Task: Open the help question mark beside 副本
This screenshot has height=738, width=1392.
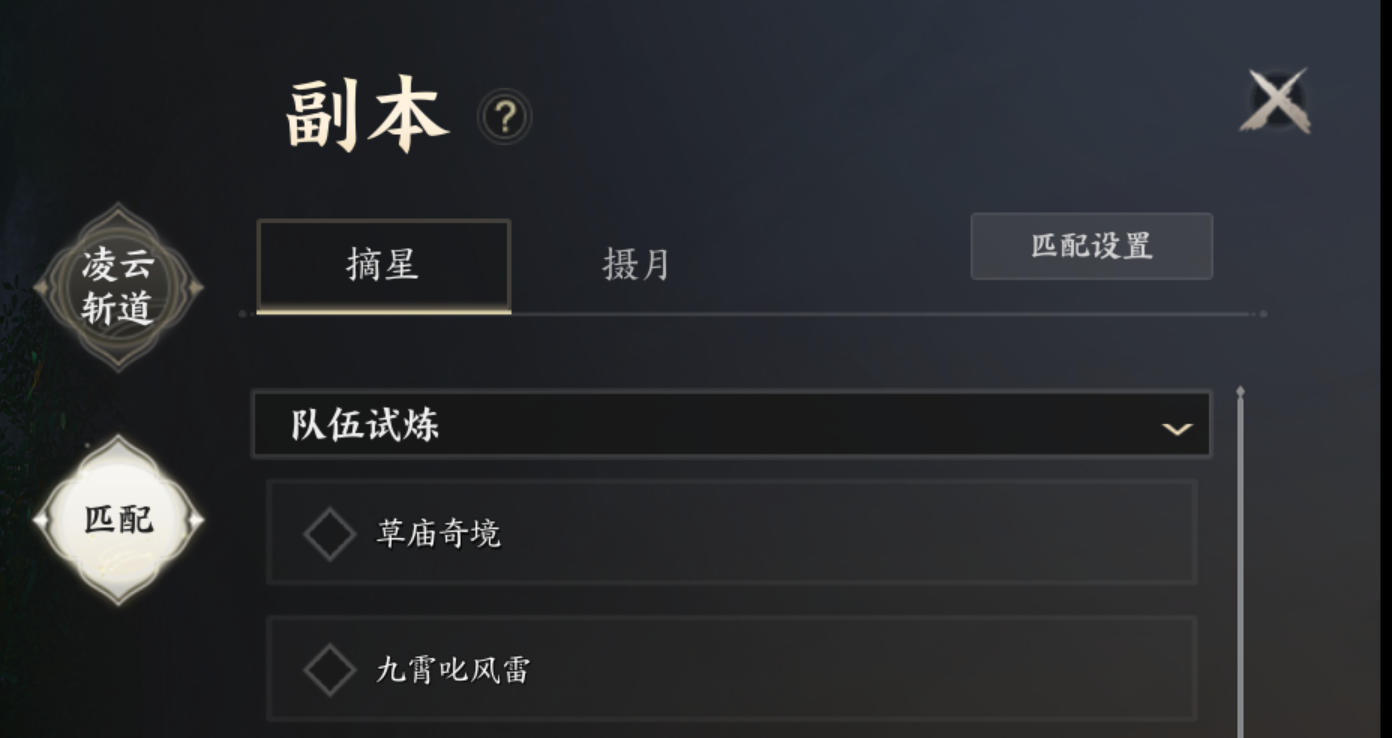Action: coord(505,119)
